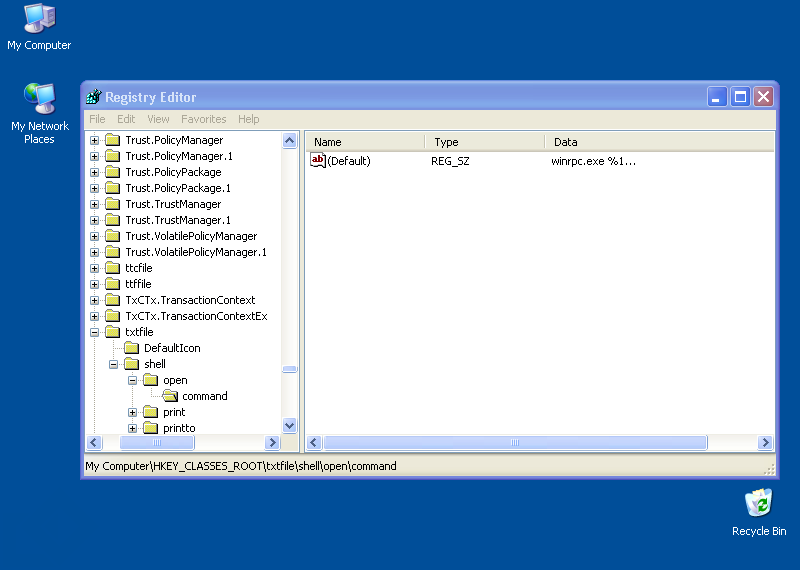
Task: Select the Trust.PolicyPackage key label
Action: pyautogui.click(x=173, y=172)
